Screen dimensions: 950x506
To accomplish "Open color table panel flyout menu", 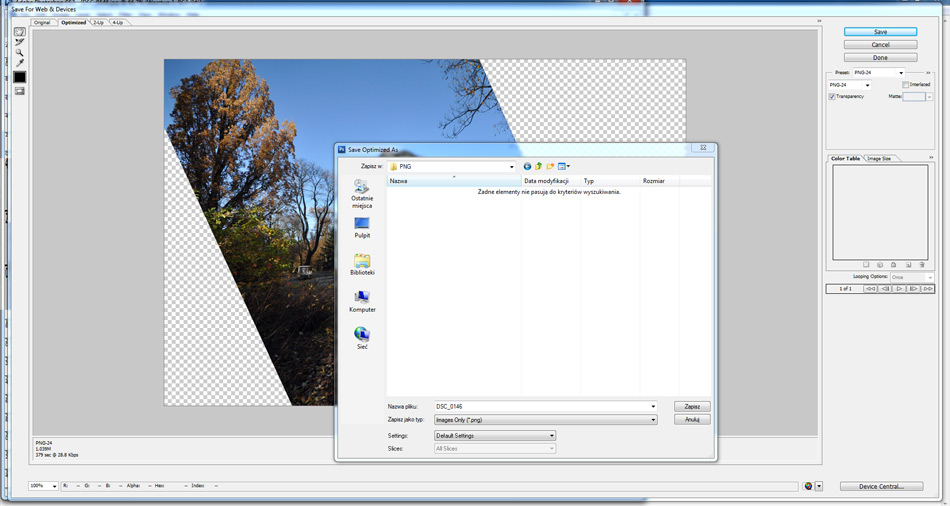I will point(931,158).
